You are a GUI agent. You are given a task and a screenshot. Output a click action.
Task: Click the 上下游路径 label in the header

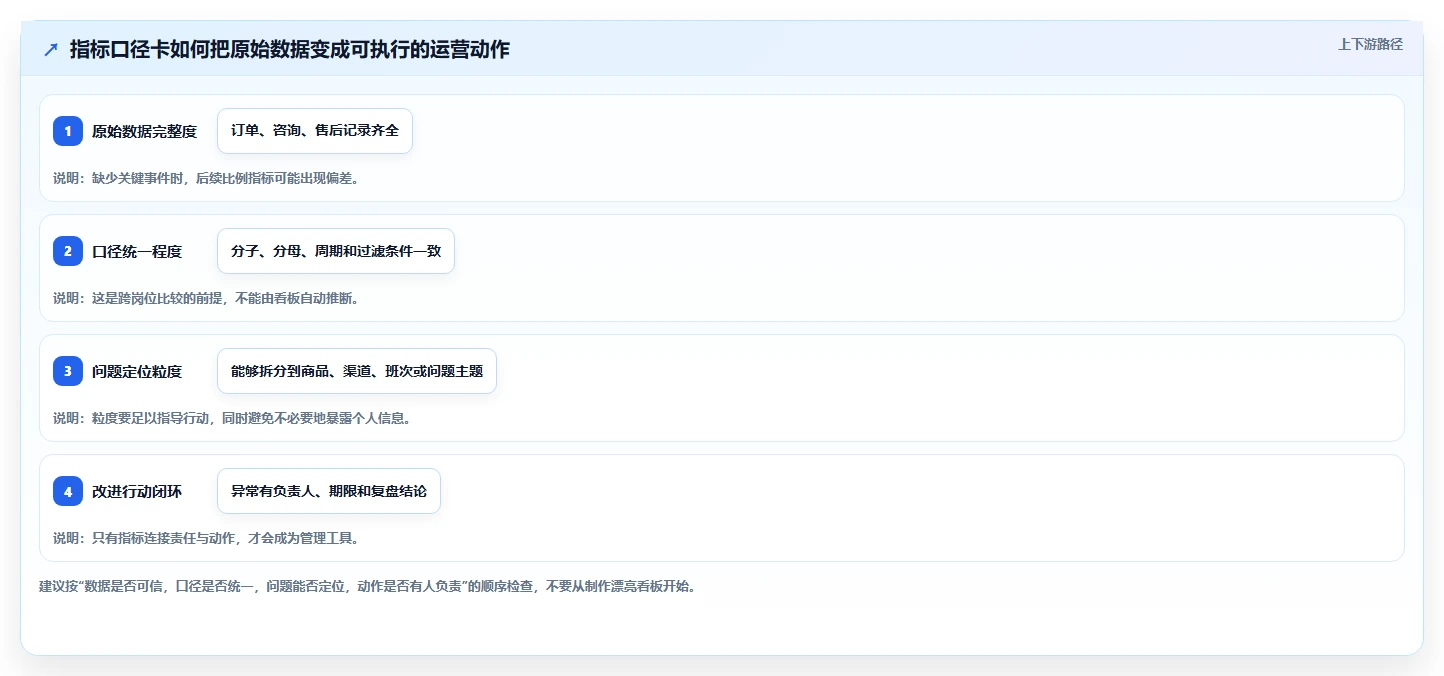(1370, 44)
